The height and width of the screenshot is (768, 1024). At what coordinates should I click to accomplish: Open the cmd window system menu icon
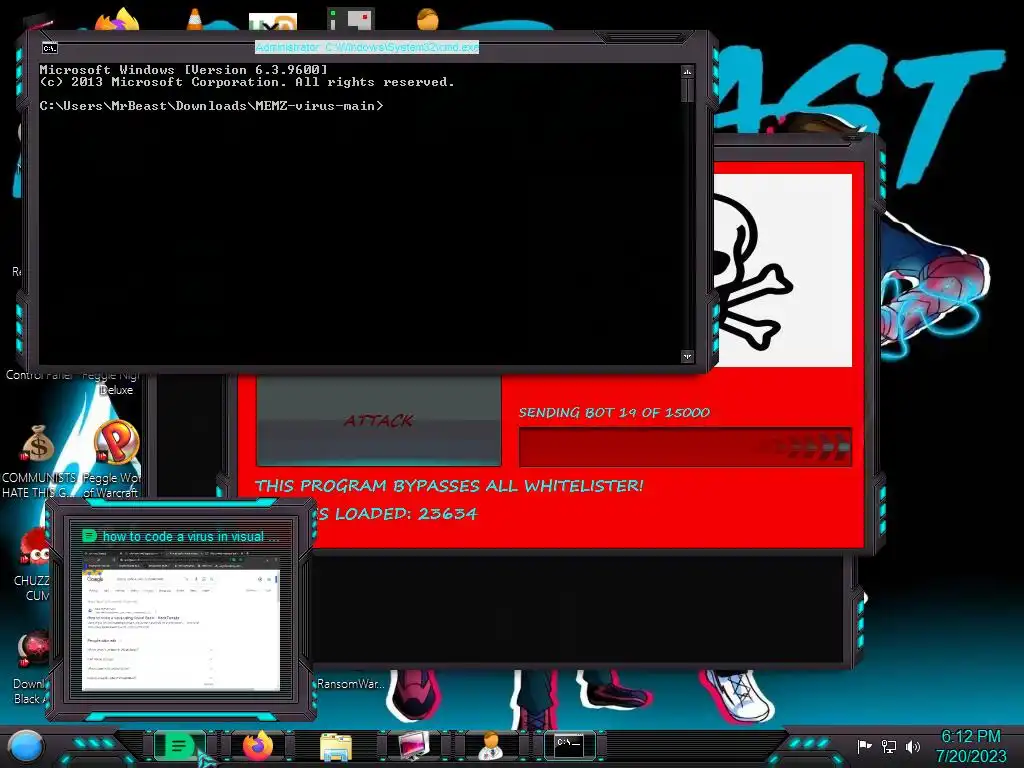(x=50, y=48)
